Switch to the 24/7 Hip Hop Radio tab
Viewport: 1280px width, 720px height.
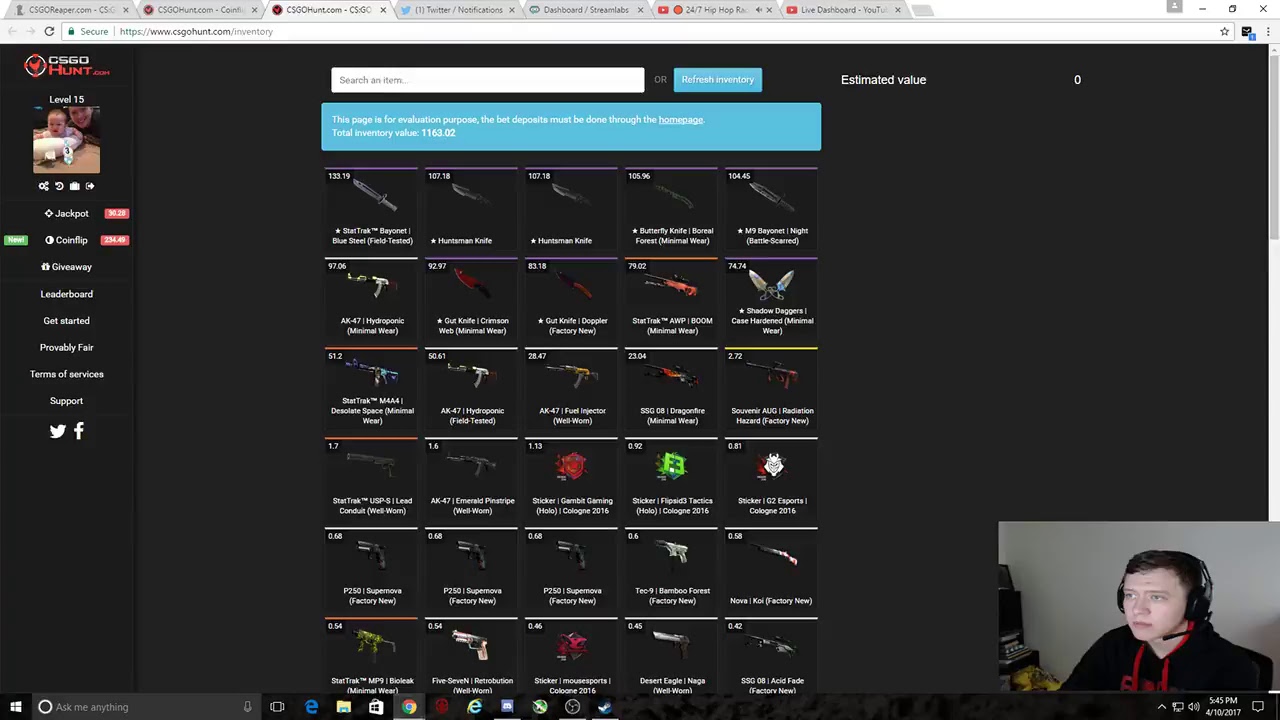click(x=713, y=10)
